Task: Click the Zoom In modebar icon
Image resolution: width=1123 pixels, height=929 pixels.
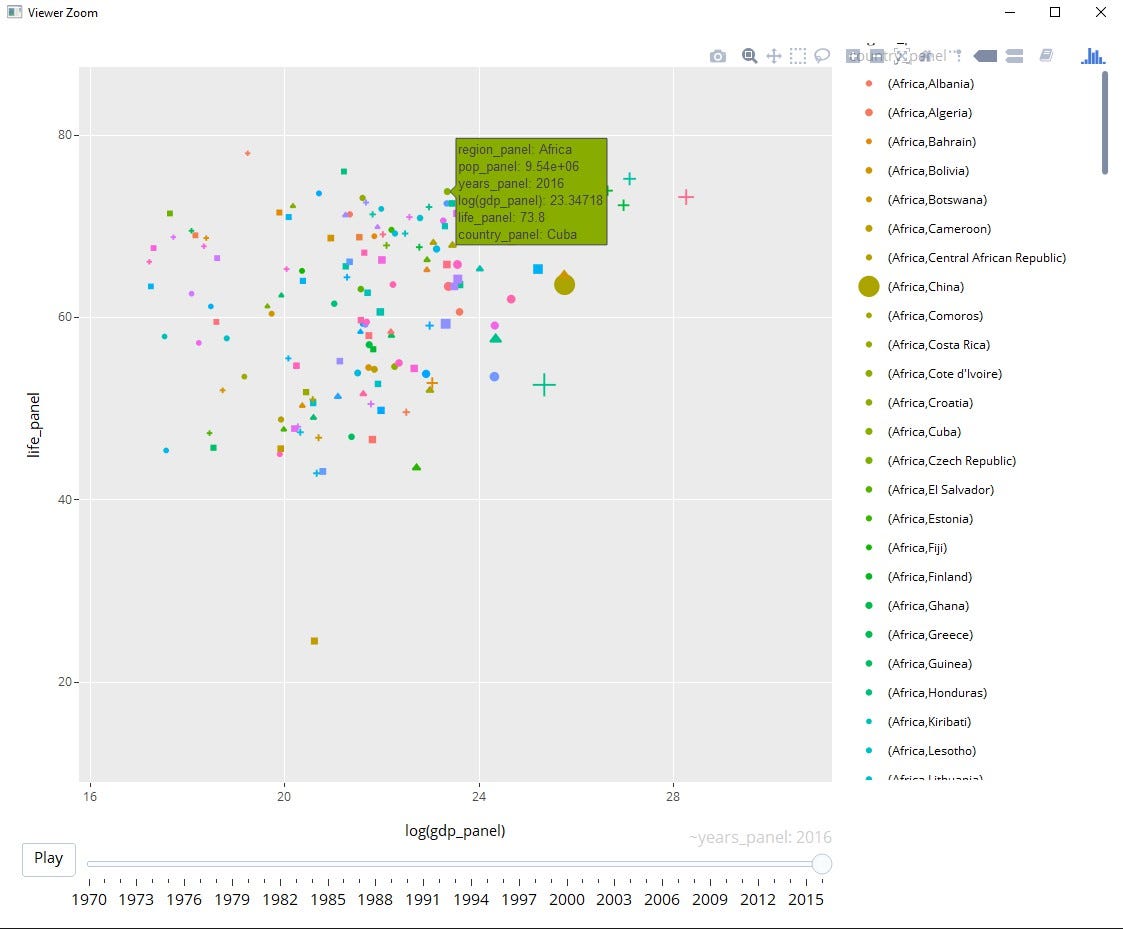Action: [x=853, y=56]
